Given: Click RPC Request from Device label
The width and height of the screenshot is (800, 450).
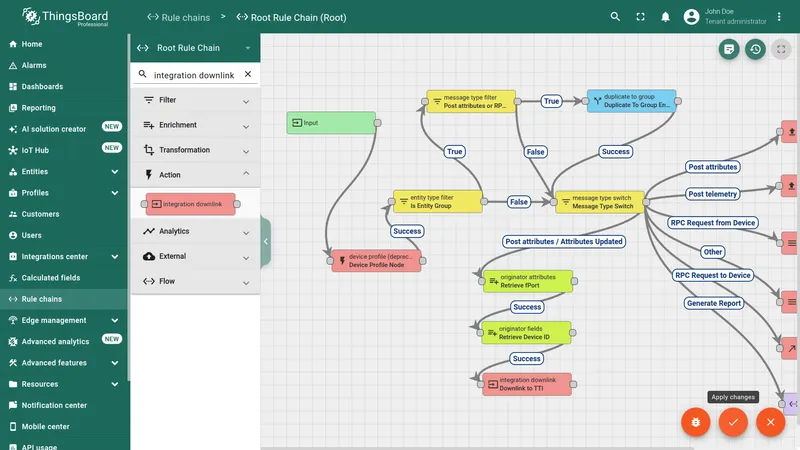Looking at the screenshot, I should [x=712, y=222].
